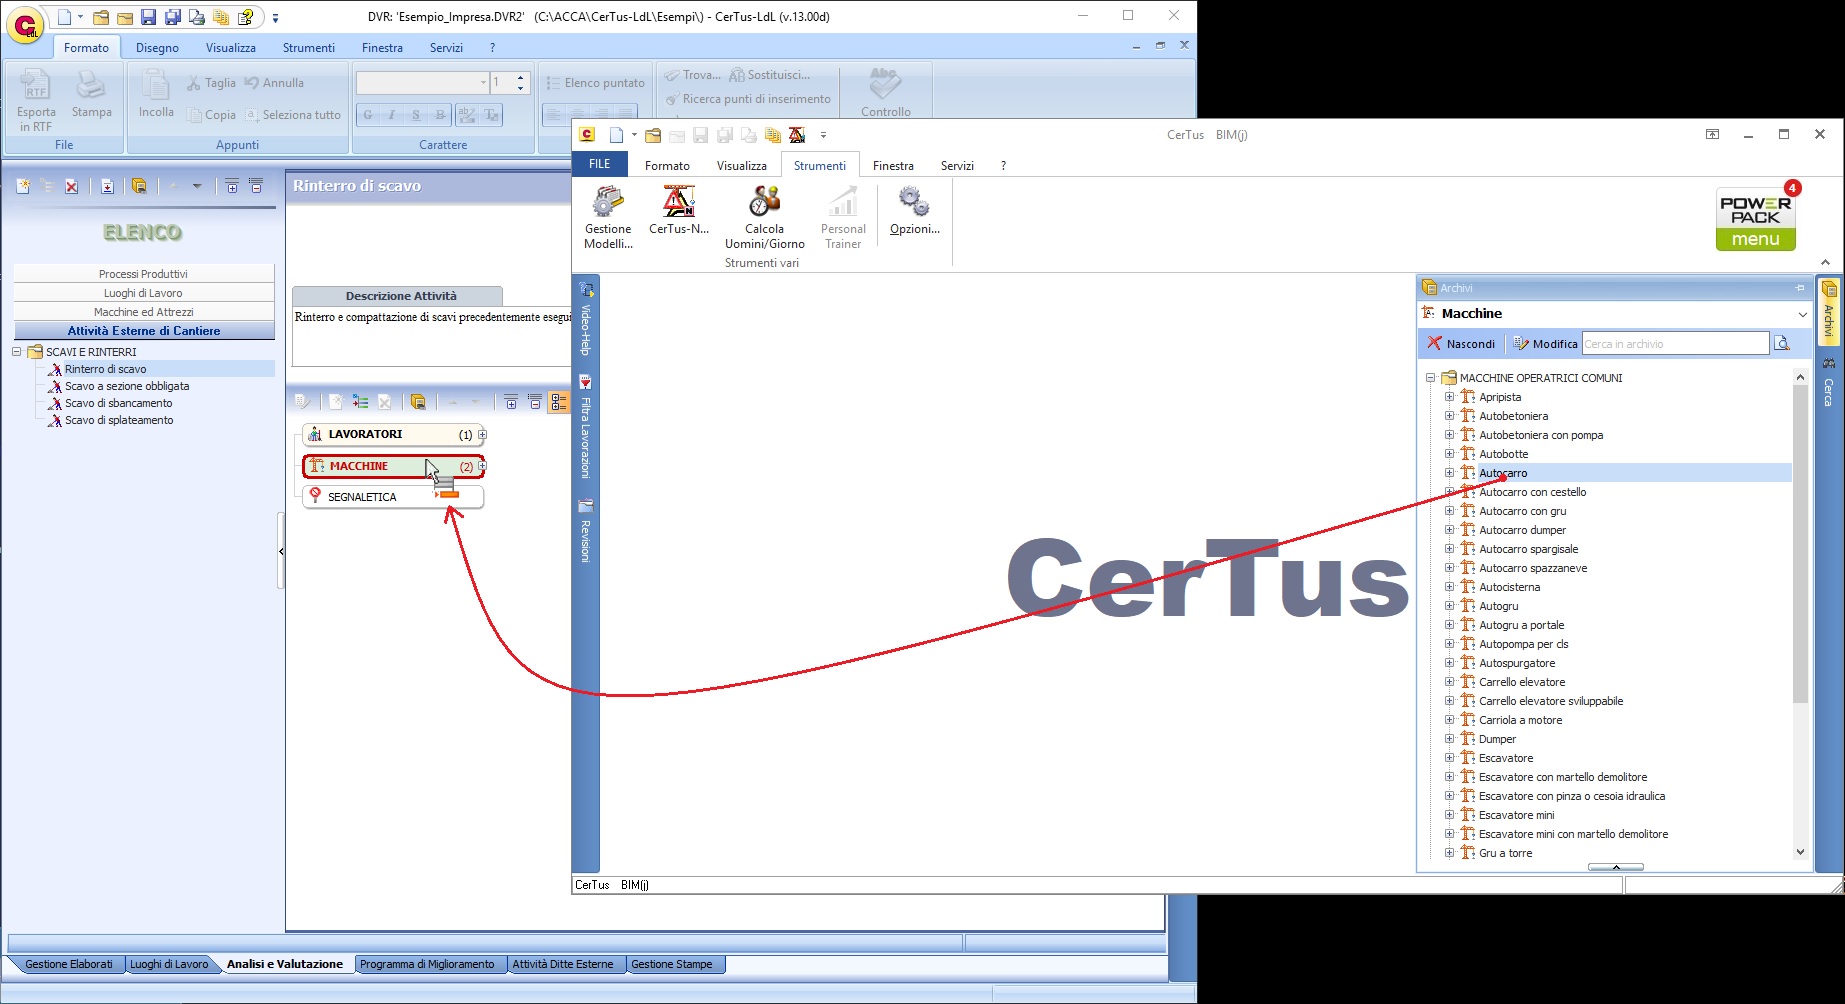Image resolution: width=1845 pixels, height=1004 pixels.
Task: Click the Modifica button in Archivi
Action: 1545,344
